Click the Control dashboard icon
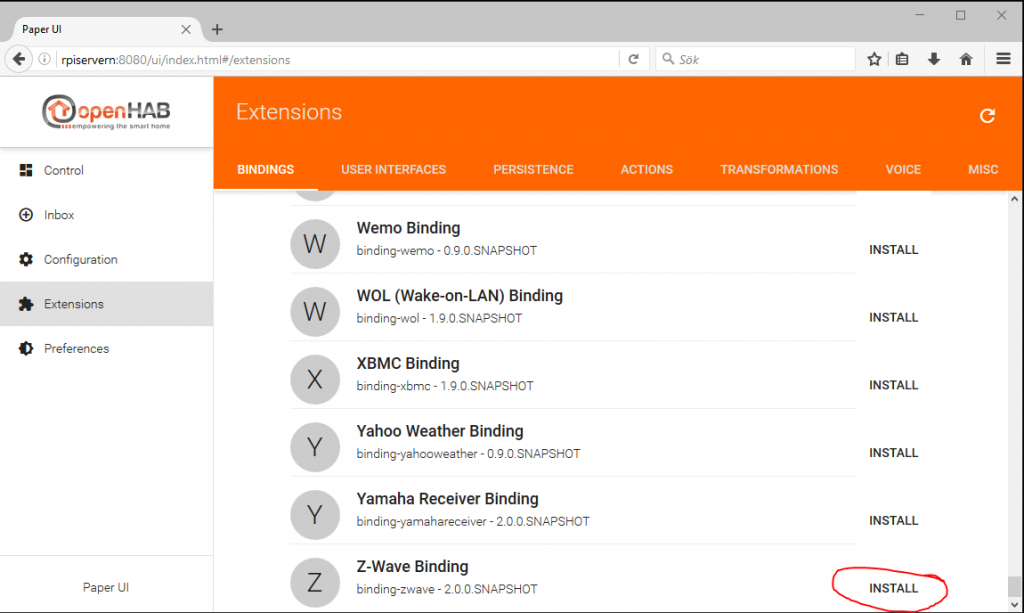 click(26, 170)
